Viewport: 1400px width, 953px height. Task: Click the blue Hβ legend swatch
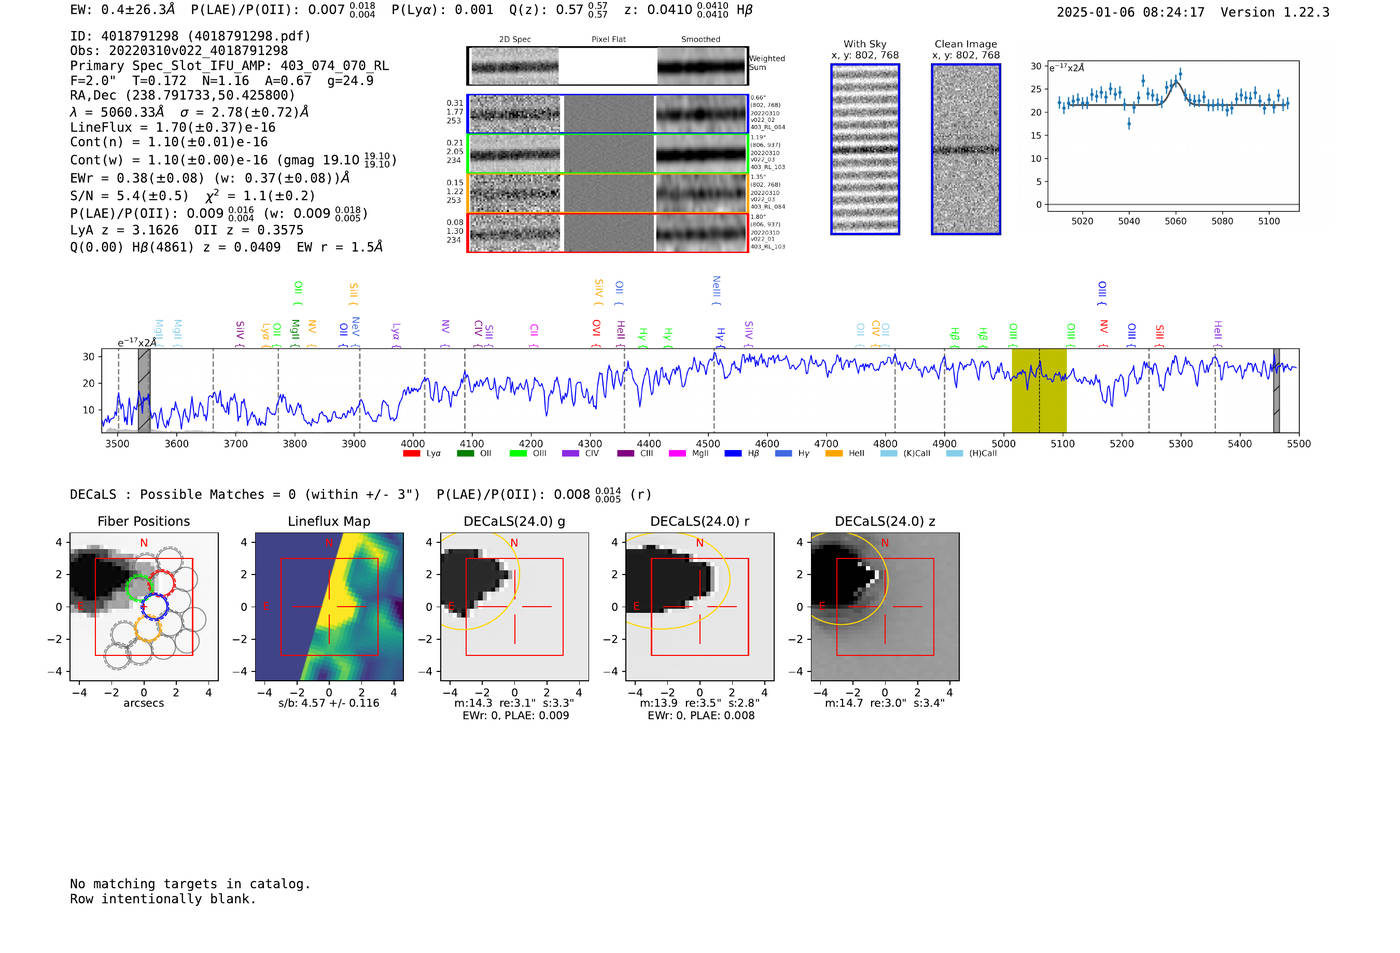[733, 454]
